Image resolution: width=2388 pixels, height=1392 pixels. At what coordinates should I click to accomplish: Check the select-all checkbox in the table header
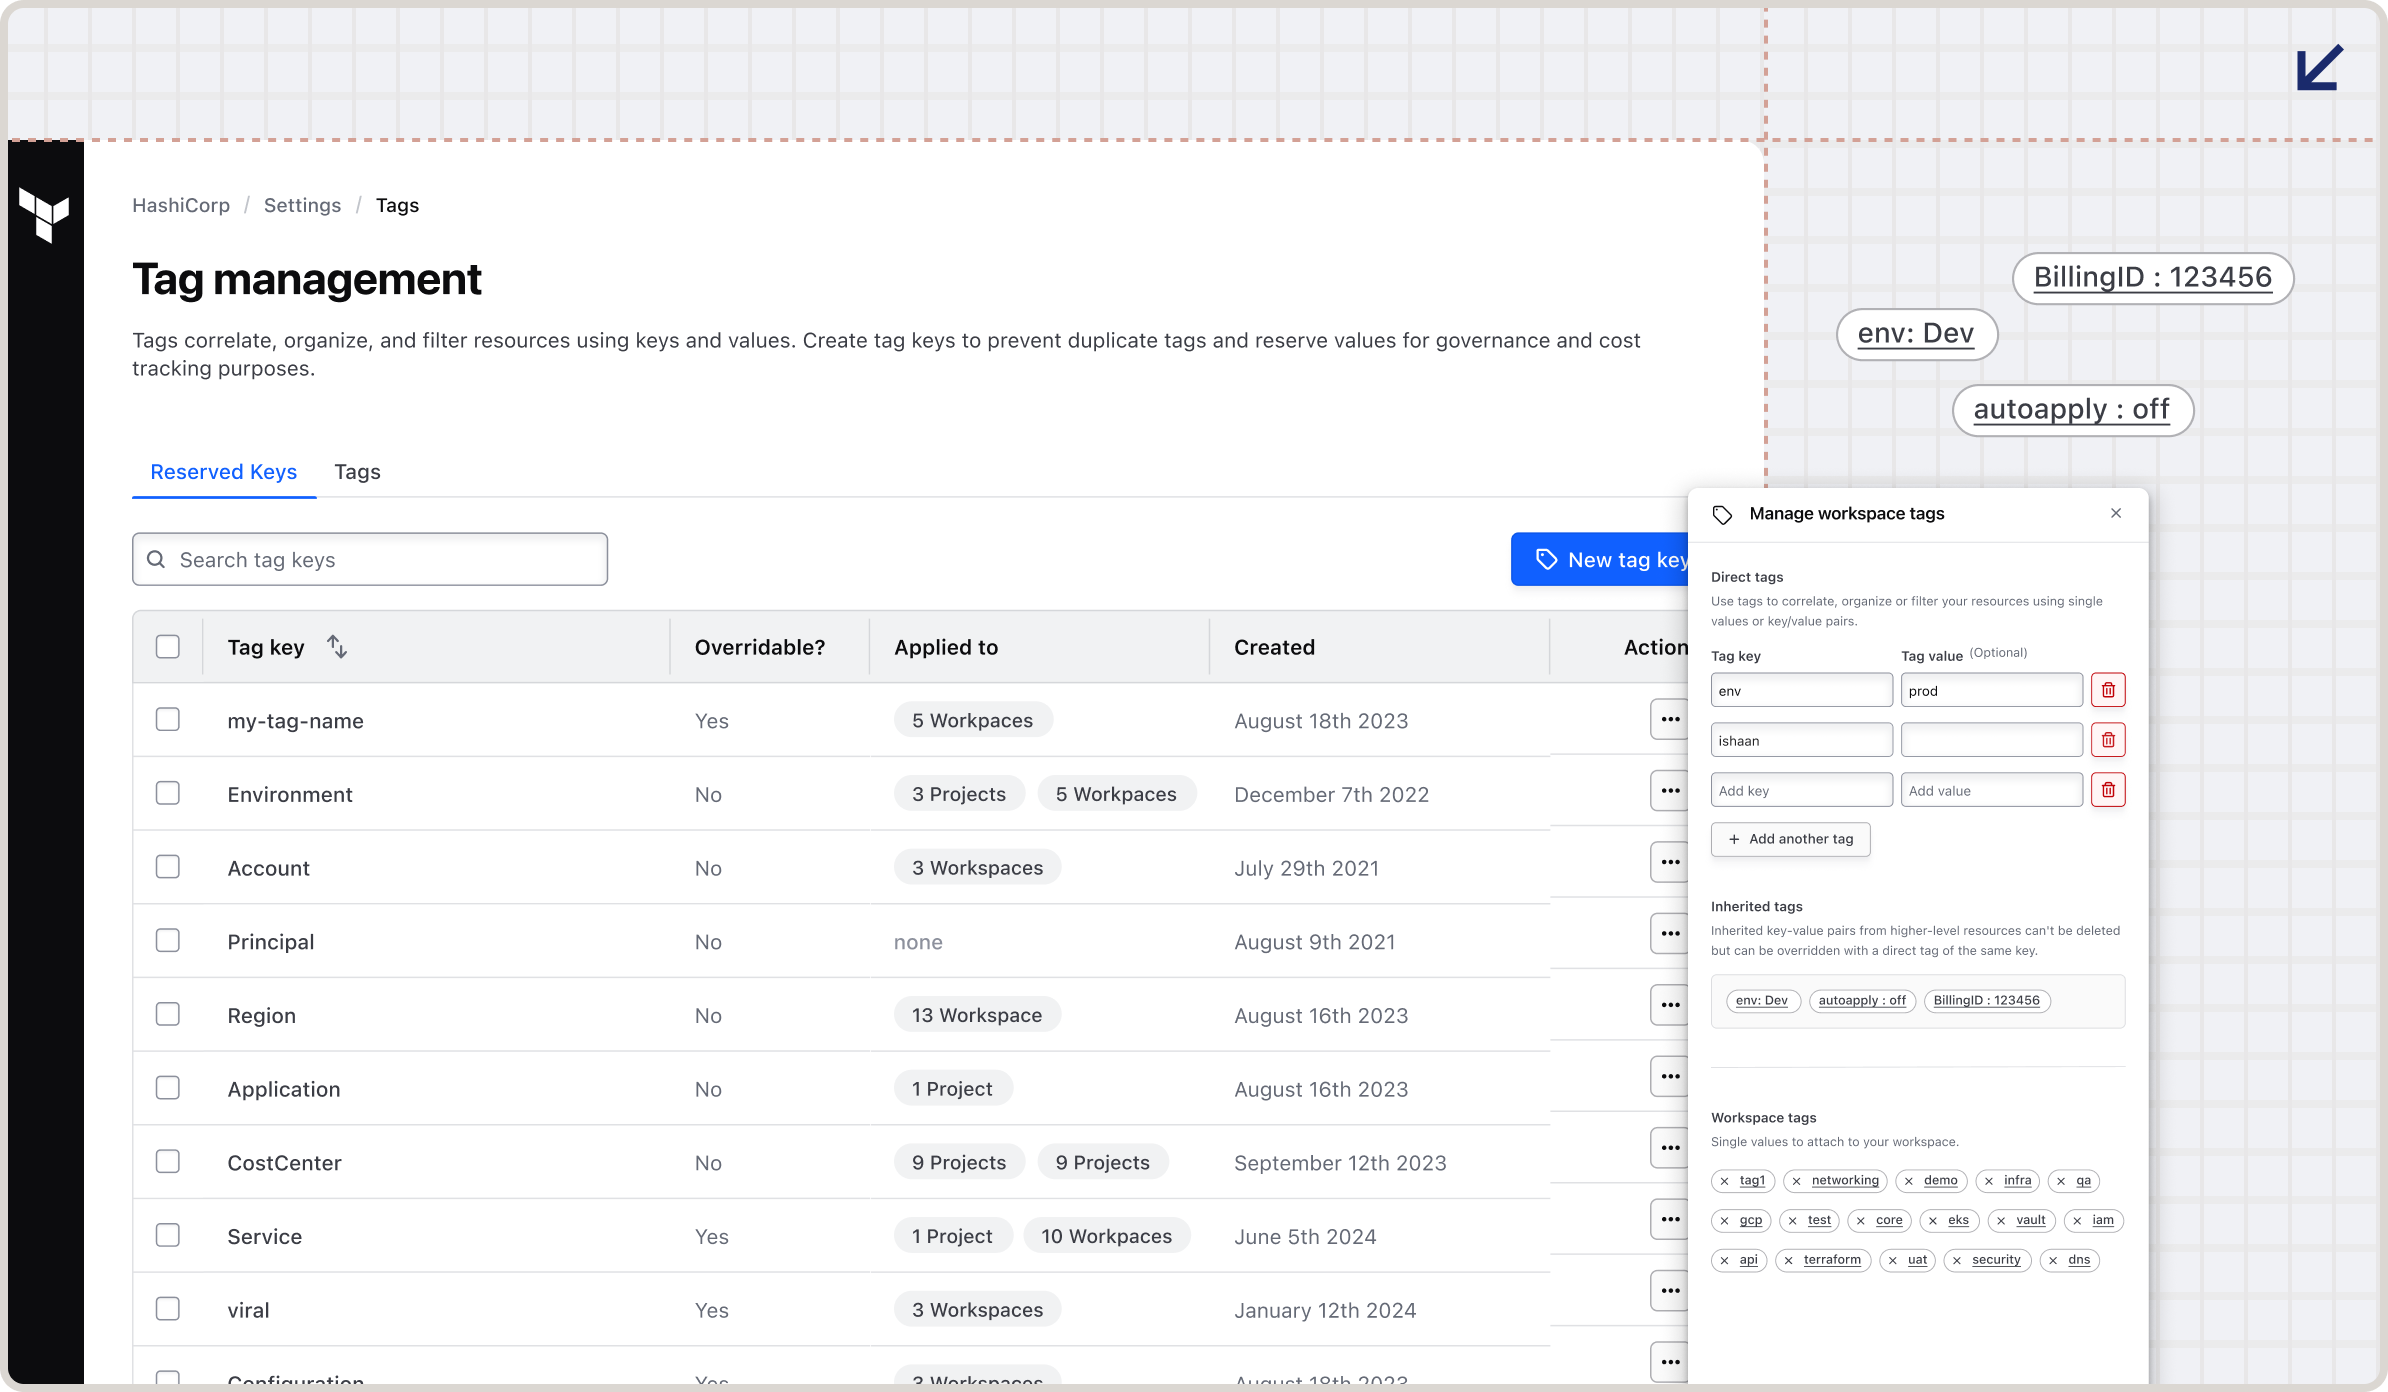click(168, 647)
